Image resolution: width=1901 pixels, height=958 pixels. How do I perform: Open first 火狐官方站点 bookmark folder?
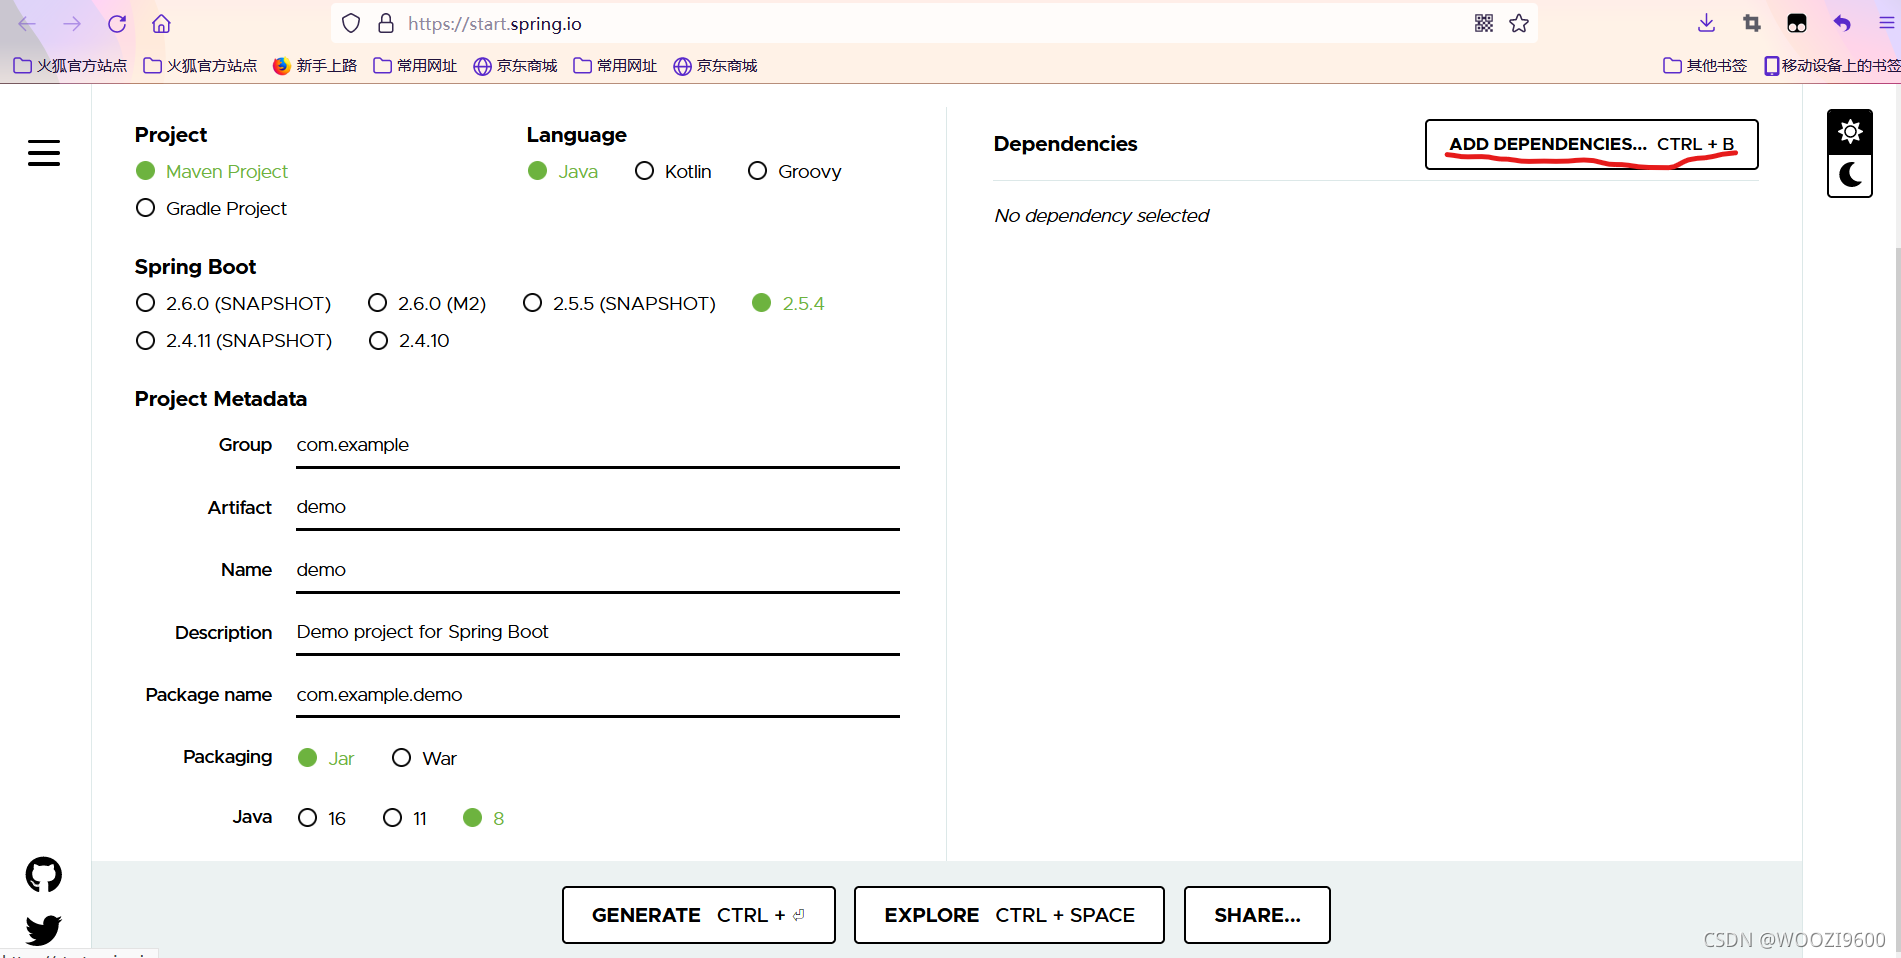point(70,66)
